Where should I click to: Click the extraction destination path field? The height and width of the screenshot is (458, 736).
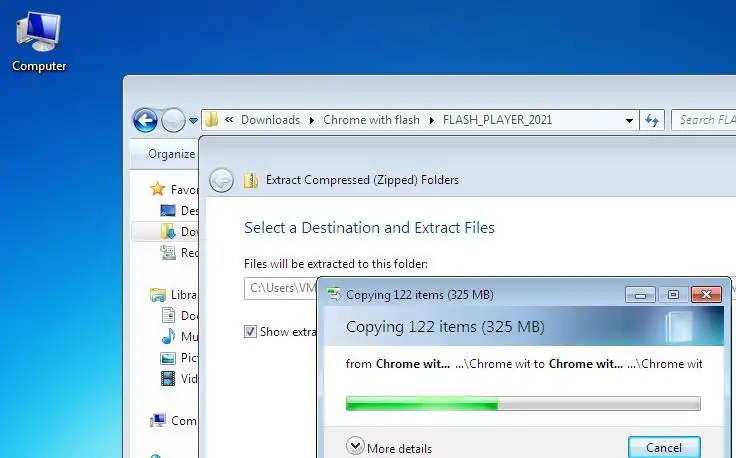point(281,288)
